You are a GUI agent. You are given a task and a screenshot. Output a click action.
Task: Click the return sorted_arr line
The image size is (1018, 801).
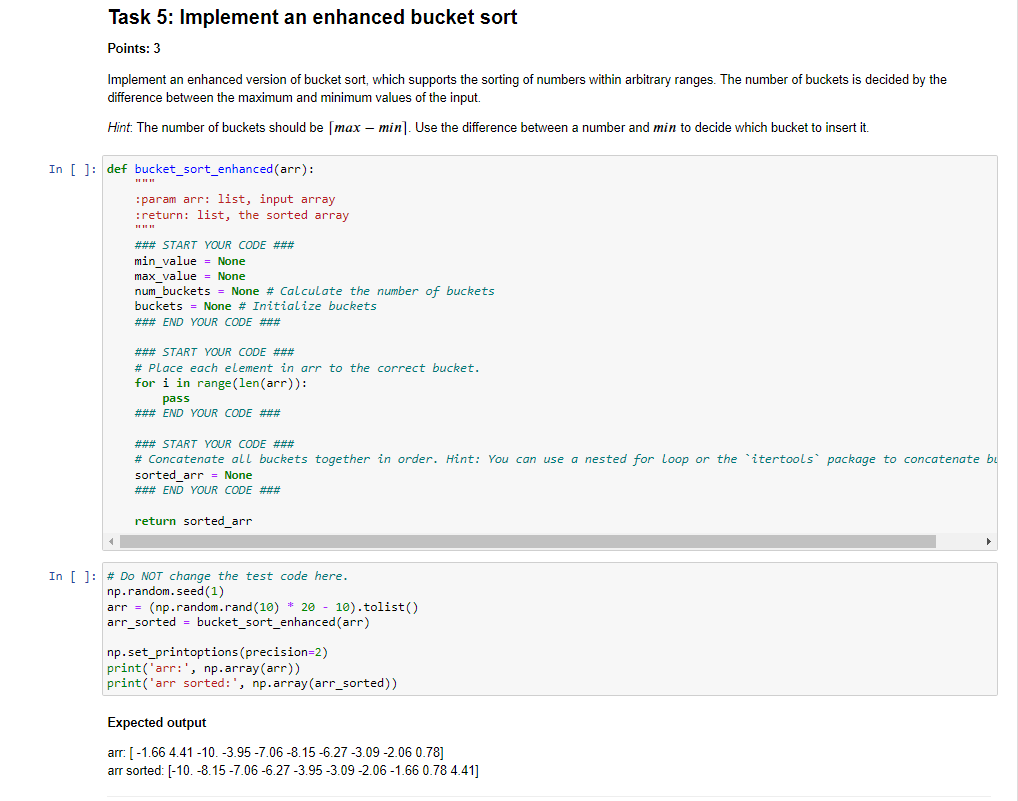pyautogui.click(x=185, y=520)
